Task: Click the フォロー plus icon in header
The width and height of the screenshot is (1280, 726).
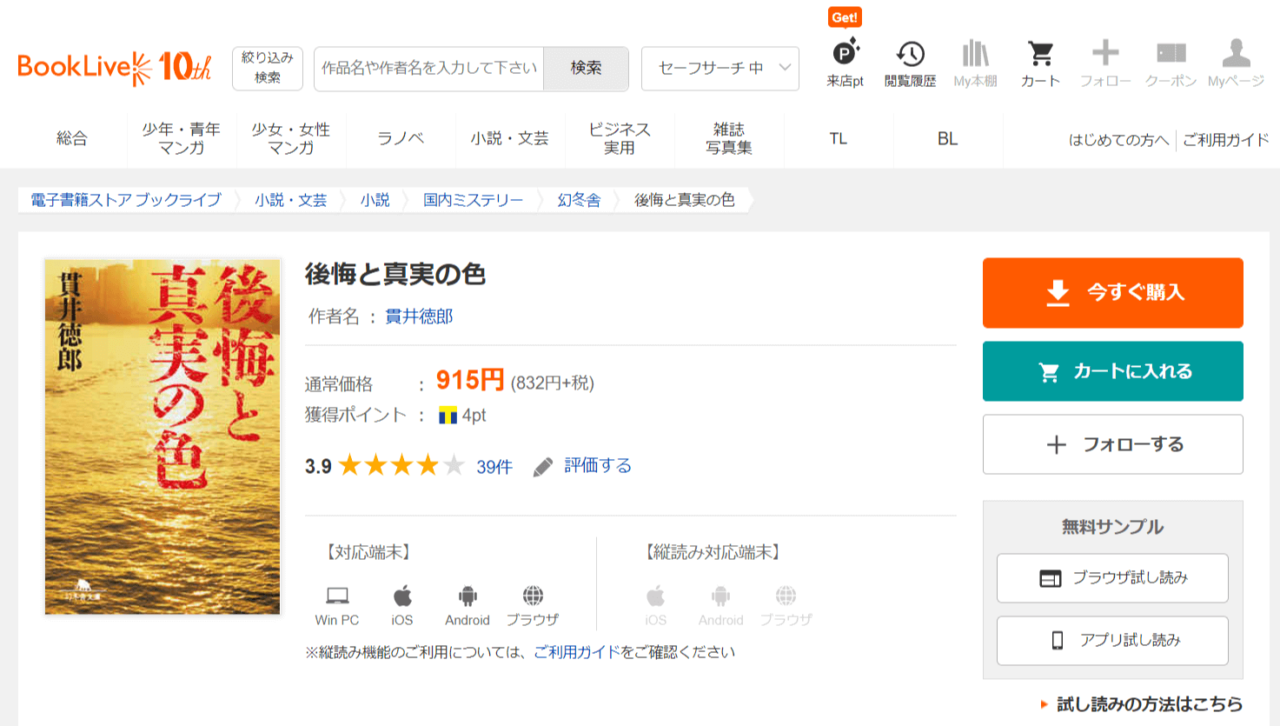Action: 1105,64
